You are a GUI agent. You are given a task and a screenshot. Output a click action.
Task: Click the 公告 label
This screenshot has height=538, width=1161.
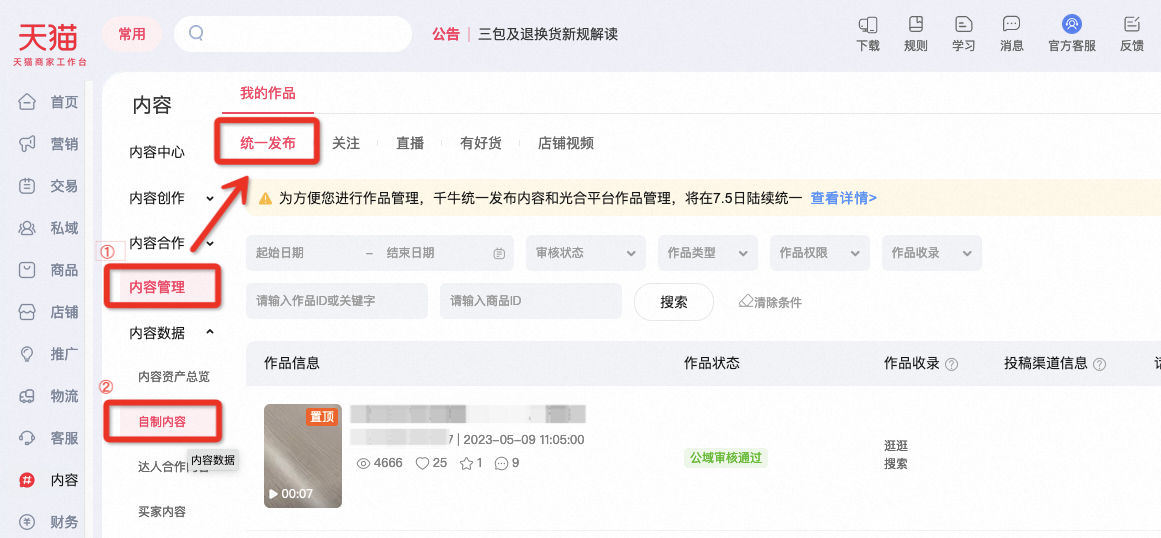tap(446, 34)
